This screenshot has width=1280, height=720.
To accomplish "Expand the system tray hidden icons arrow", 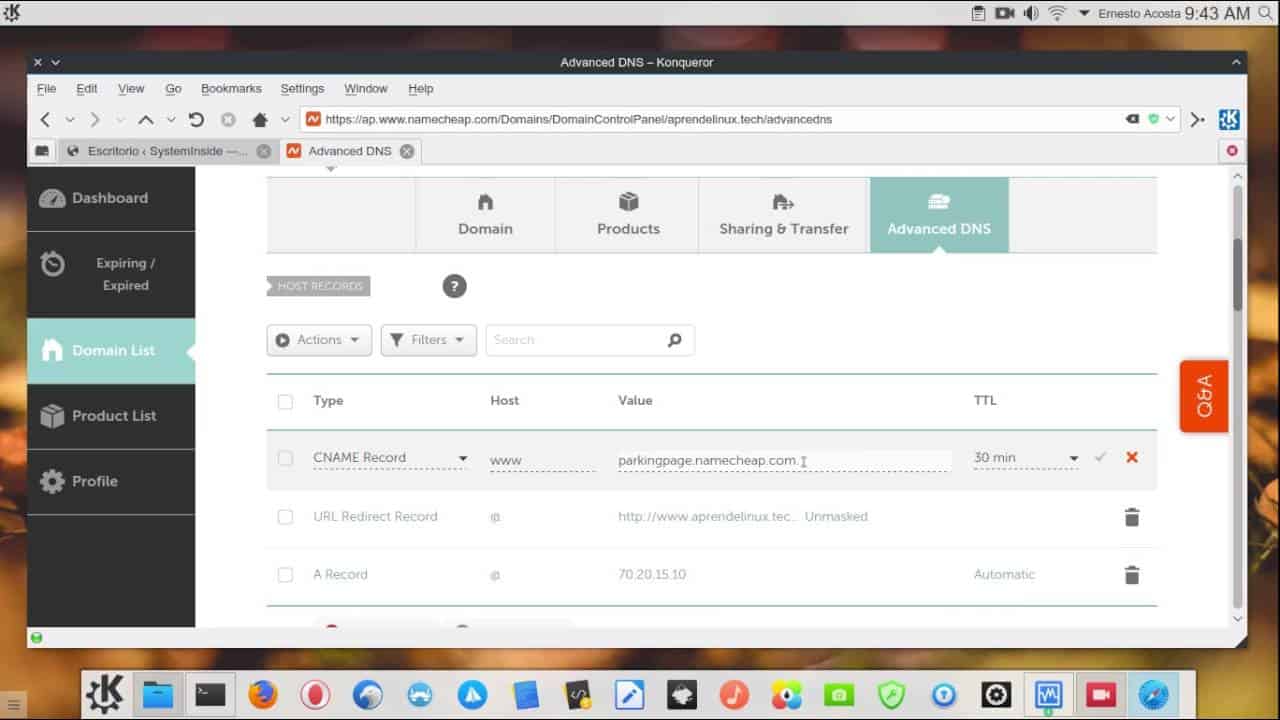I will tap(1084, 13).
